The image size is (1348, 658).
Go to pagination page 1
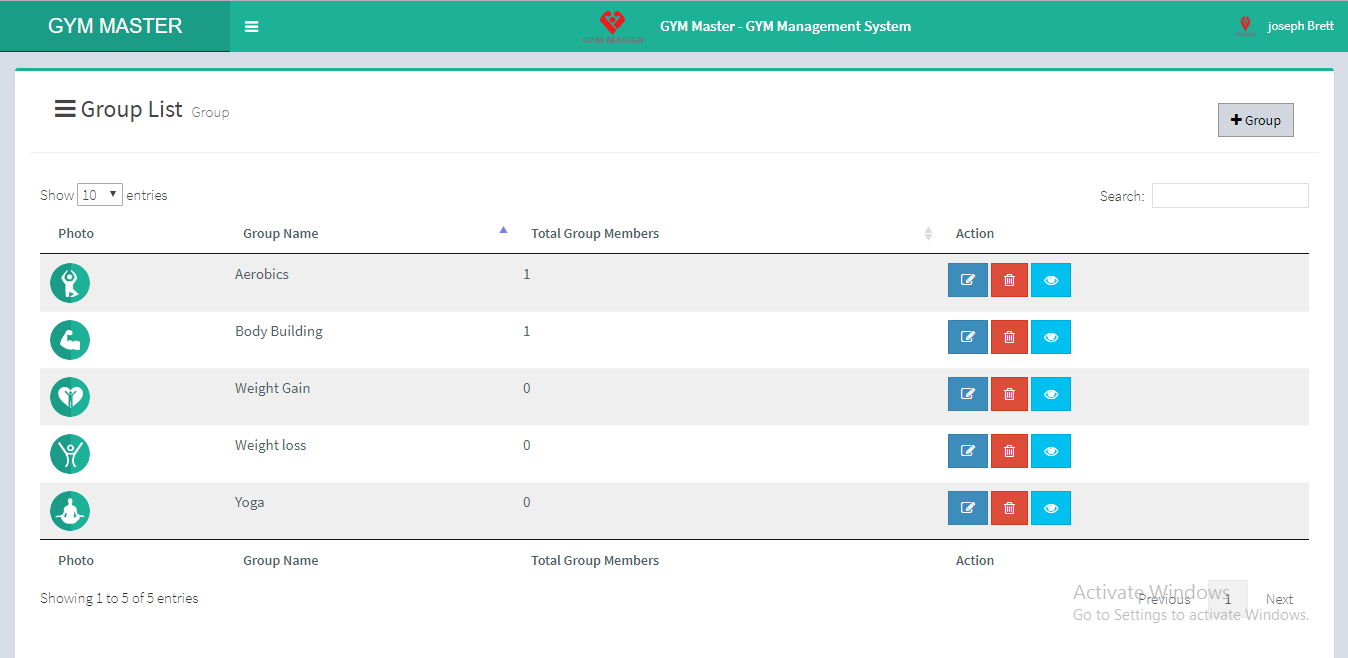click(x=1227, y=599)
